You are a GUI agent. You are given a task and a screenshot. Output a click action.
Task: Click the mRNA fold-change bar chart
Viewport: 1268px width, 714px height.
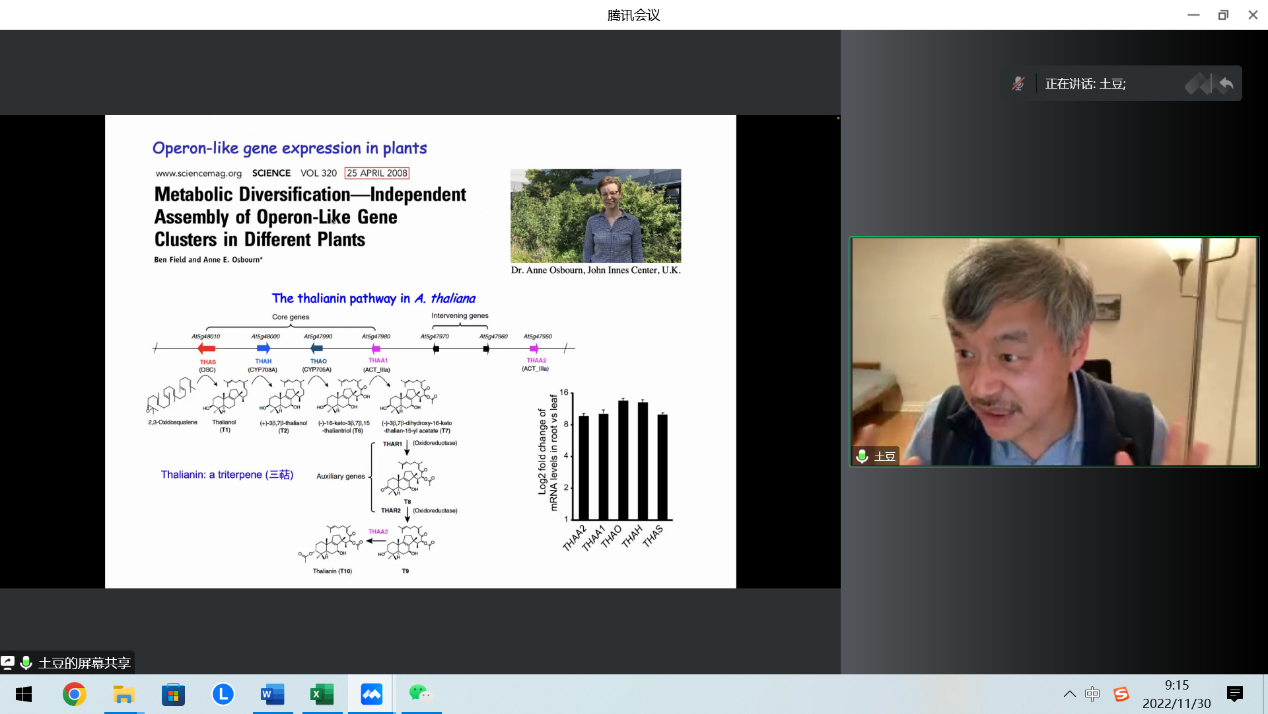(x=606, y=468)
